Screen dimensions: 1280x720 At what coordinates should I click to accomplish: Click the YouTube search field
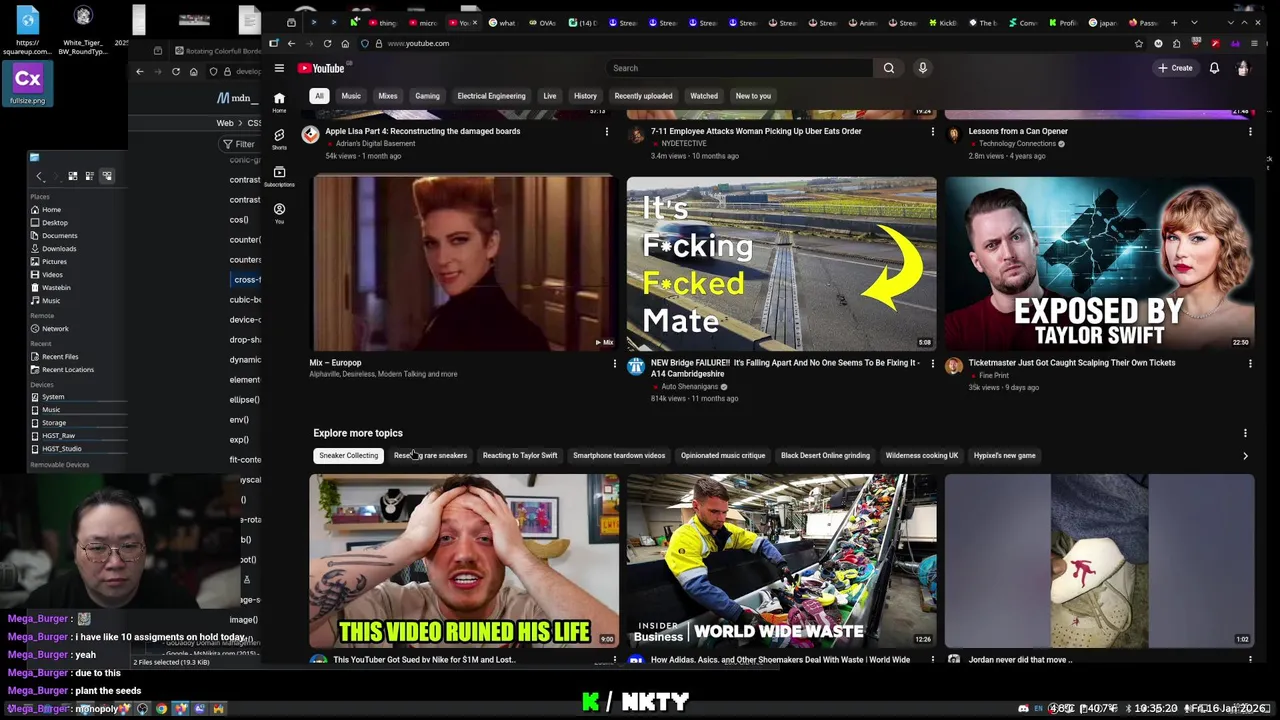(x=740, y=68)
